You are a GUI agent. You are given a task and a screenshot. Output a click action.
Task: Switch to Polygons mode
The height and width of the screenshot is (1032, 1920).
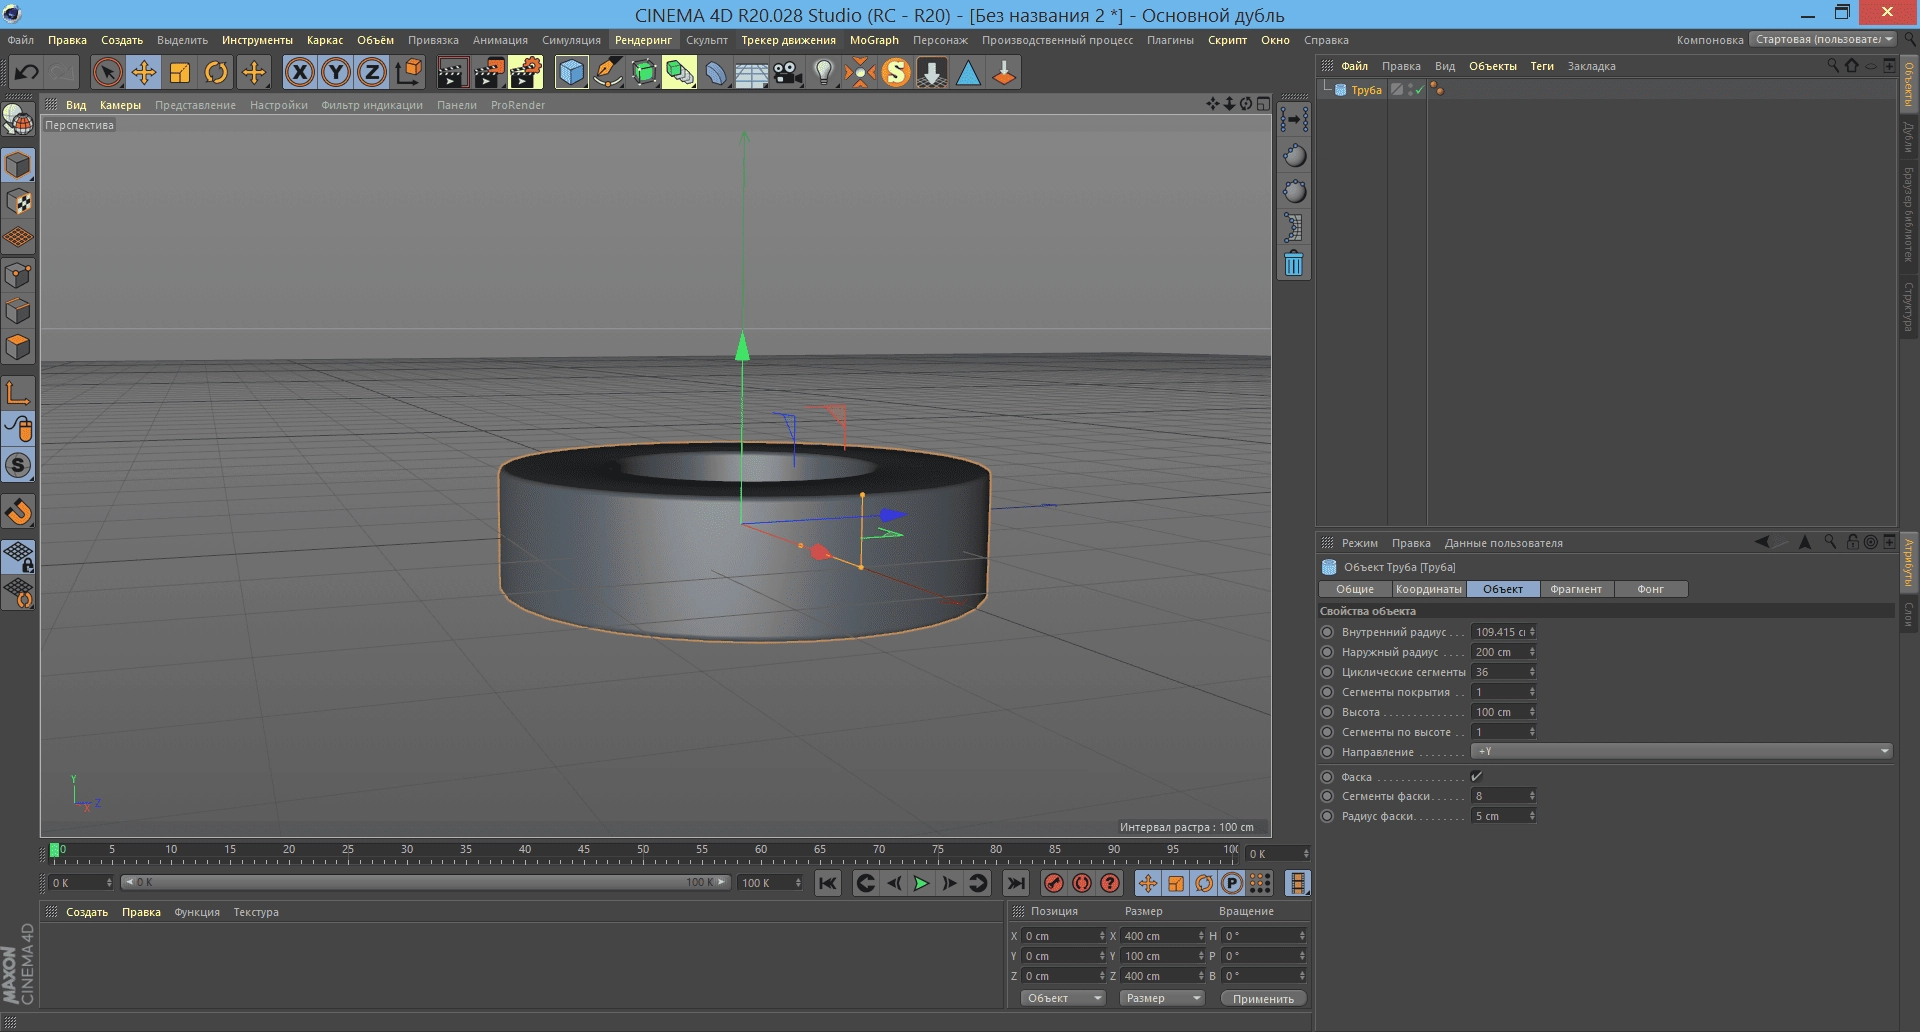(18, 347)
